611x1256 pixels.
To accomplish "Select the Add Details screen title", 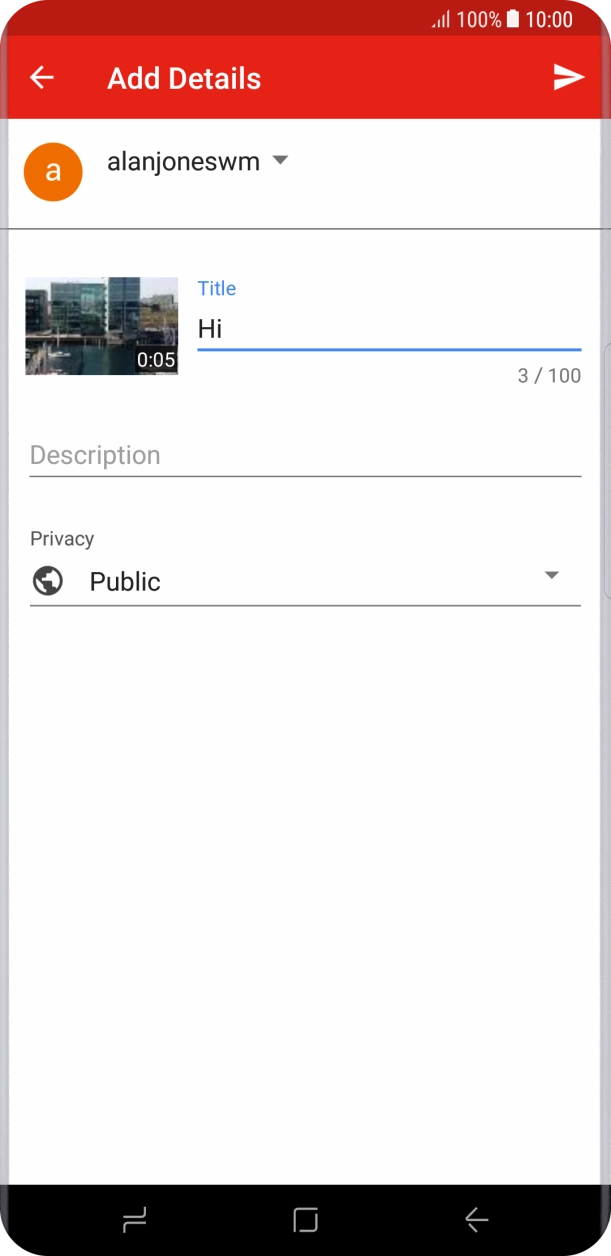I will tap(184, 77).
